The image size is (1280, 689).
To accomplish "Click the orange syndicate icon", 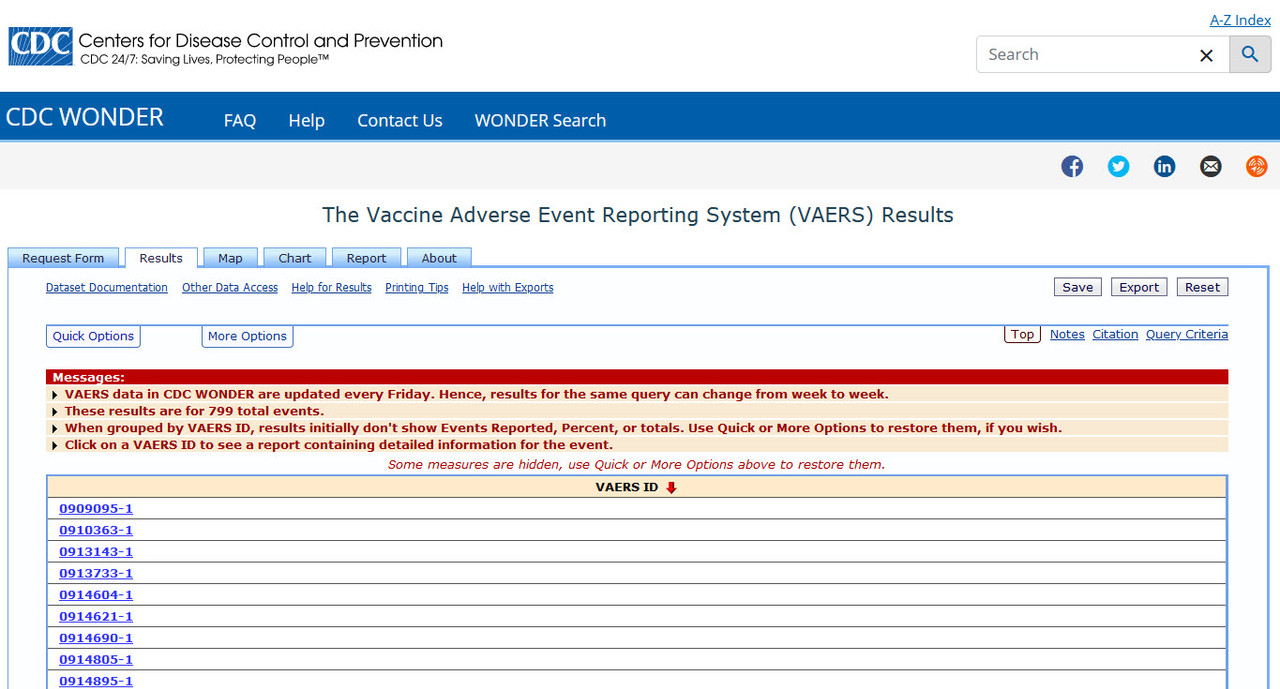I will coord(1256,167).
